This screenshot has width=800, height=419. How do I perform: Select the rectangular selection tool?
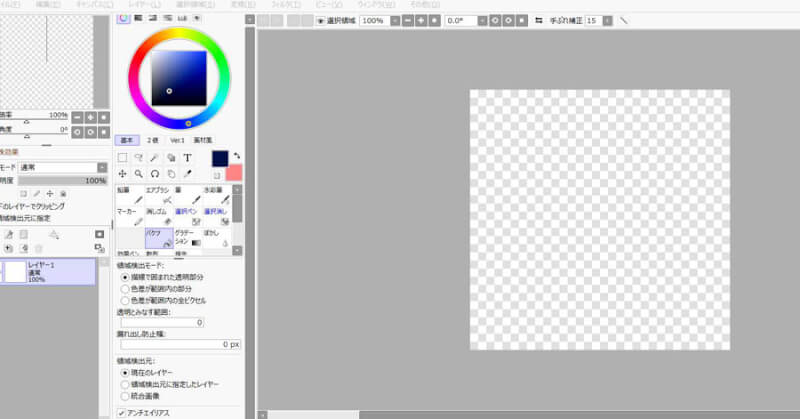[122, 158]
